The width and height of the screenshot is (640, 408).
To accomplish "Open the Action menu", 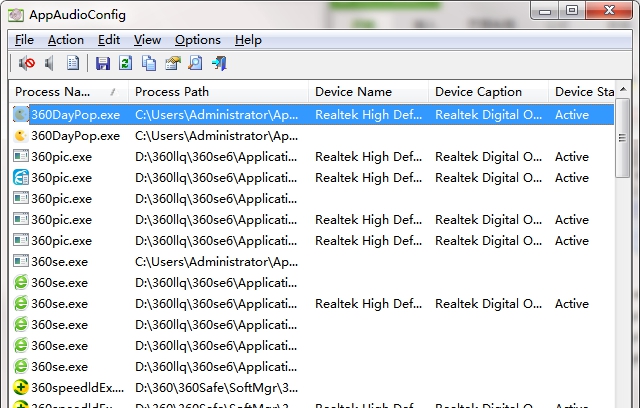I will (x=66, y=40).
